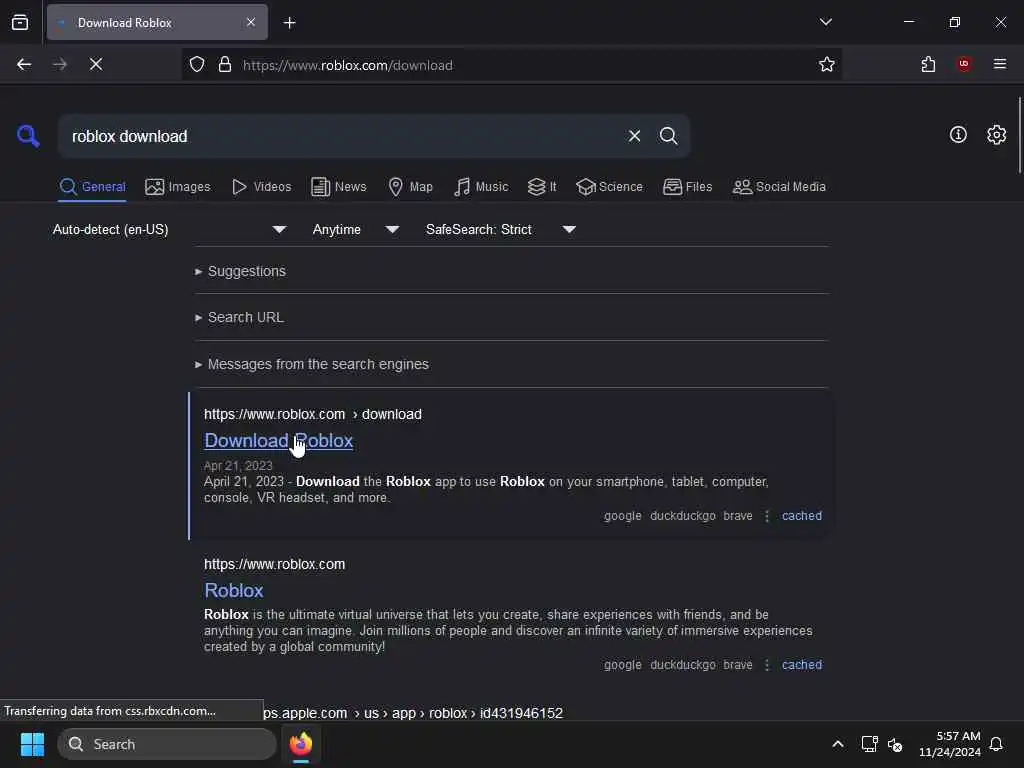The height and width of the screenshot is (768, 1024).
Task: Open cached version of Download Roblox result
Action: tap(801, 516)
